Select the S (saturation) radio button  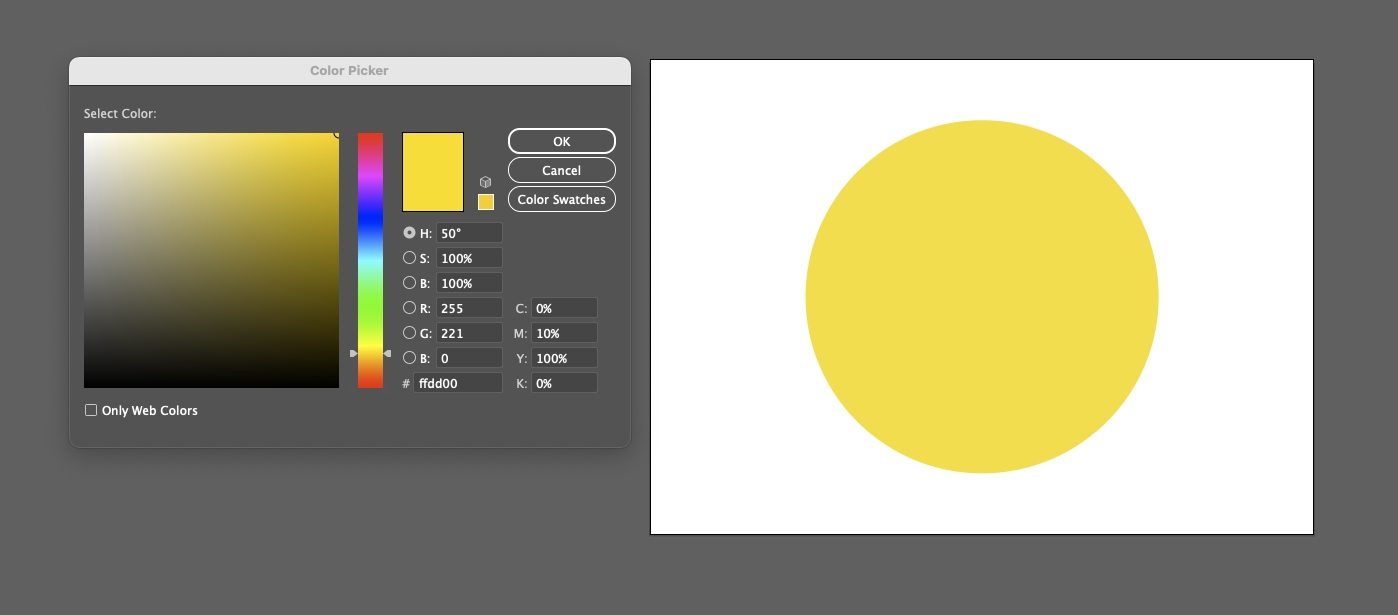pyautogui.click(x=410, y=257)
